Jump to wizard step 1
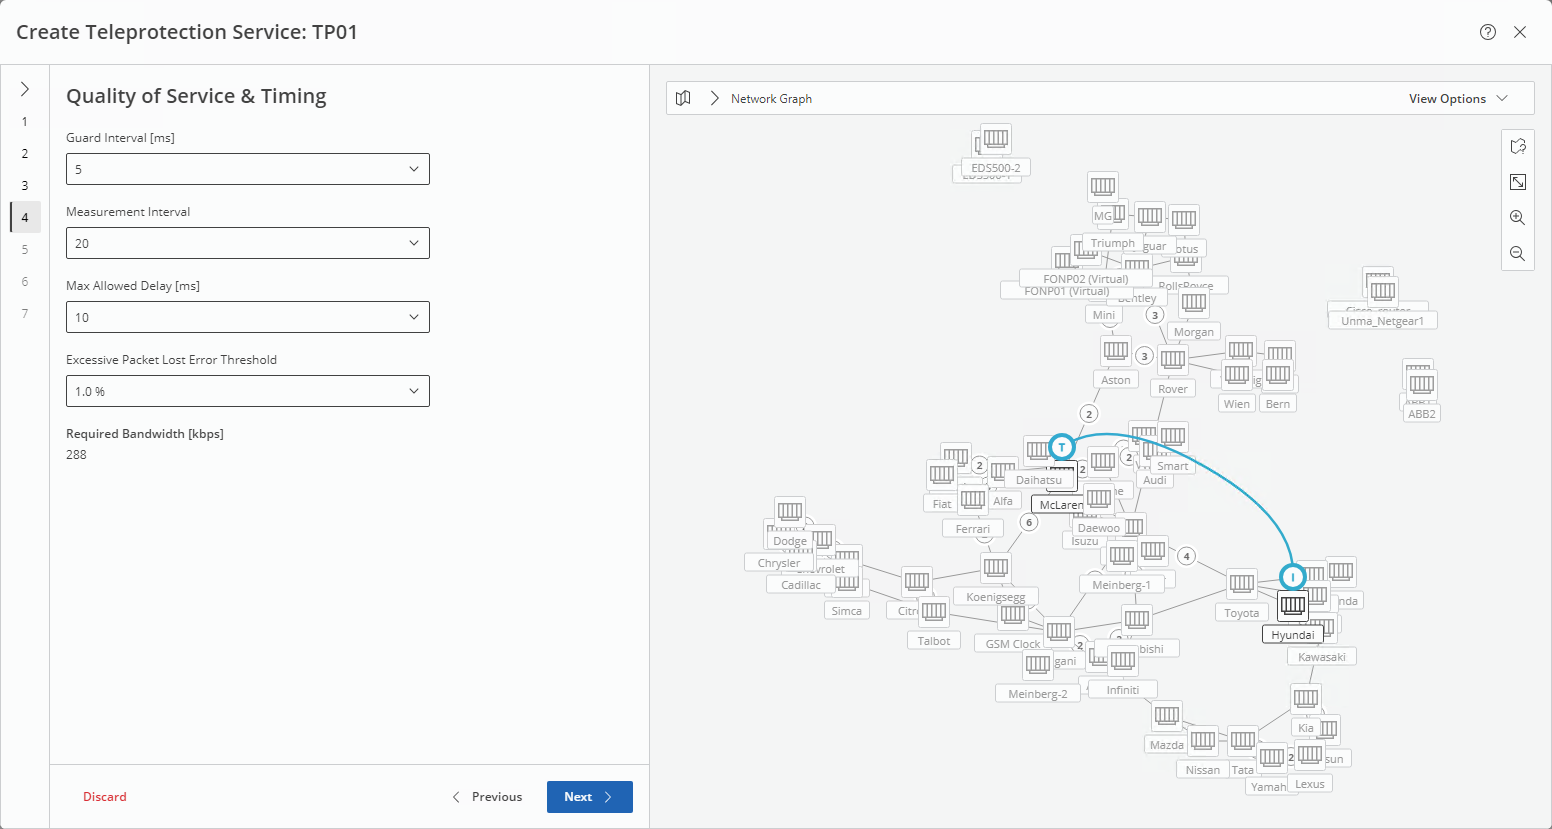This screenshot has height=829, width=1552. point(25,122)
